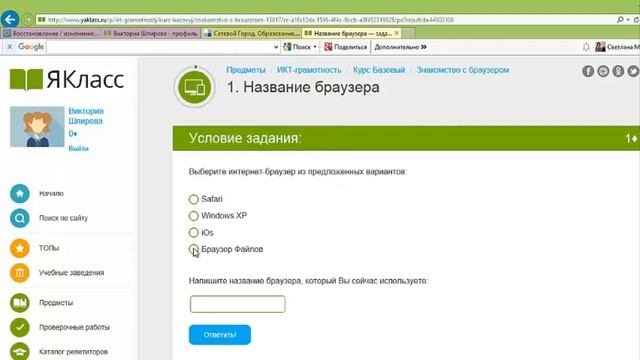Select the Safari radio option
The height and width of the screenshot is (360, 640).
pyautogui.click(x=193, y=199)
